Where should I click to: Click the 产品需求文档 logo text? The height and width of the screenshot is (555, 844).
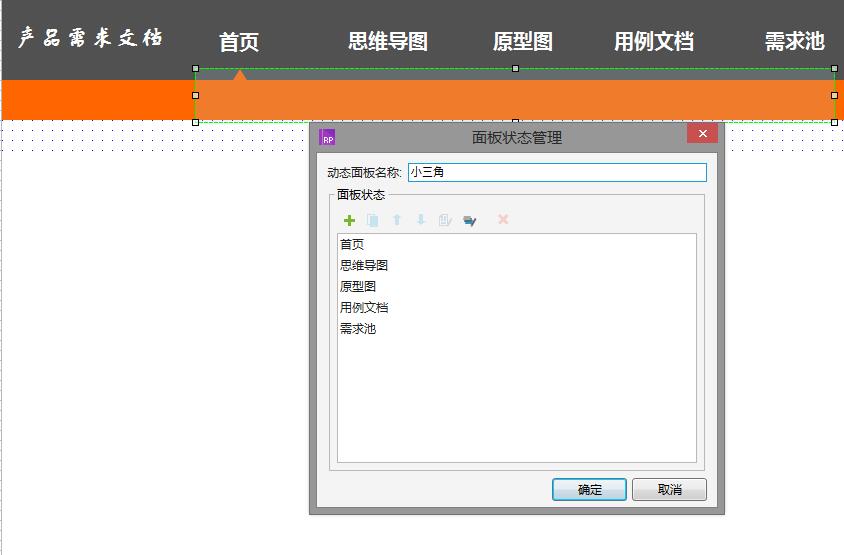[90, 38]
